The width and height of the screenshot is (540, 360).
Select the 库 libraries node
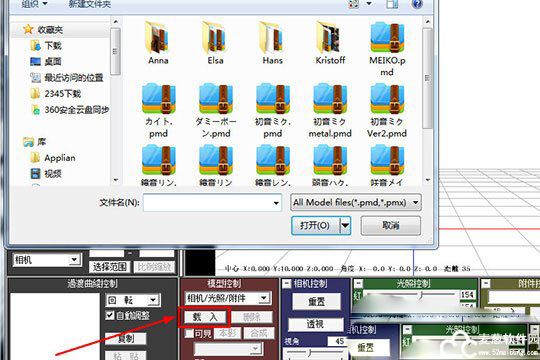pyautogui.click(x=34, y=142)
